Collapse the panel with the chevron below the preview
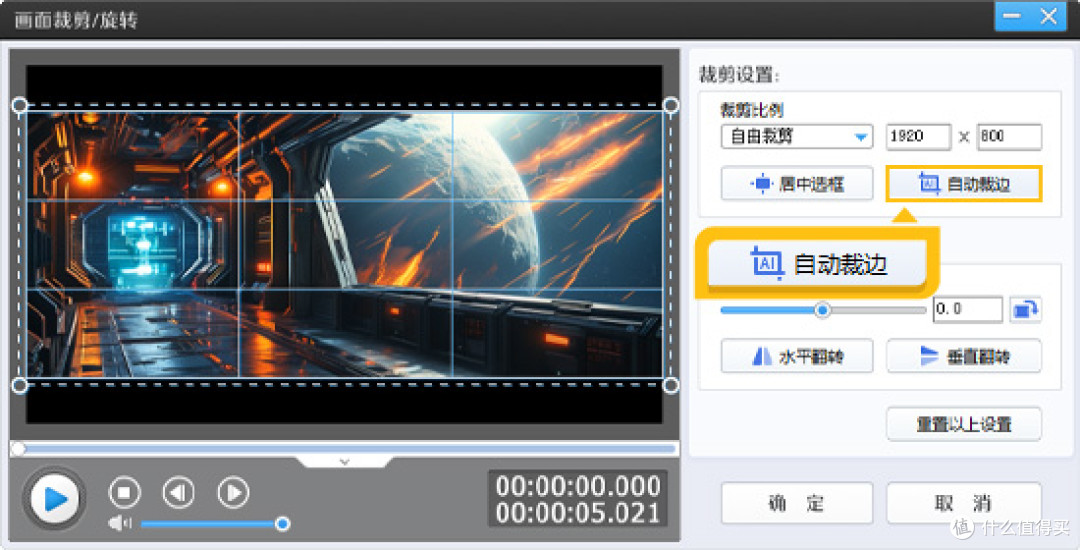 pos(344,461)
